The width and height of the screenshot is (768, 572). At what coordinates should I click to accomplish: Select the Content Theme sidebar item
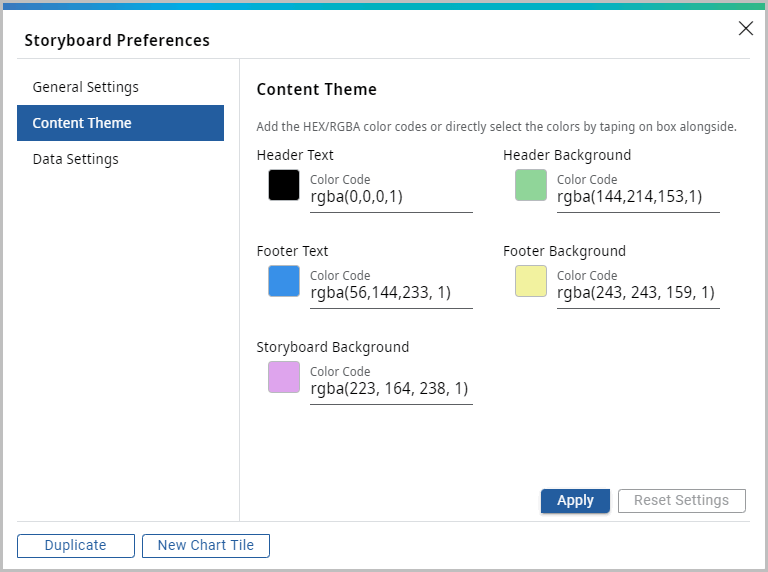pos(120,123)
